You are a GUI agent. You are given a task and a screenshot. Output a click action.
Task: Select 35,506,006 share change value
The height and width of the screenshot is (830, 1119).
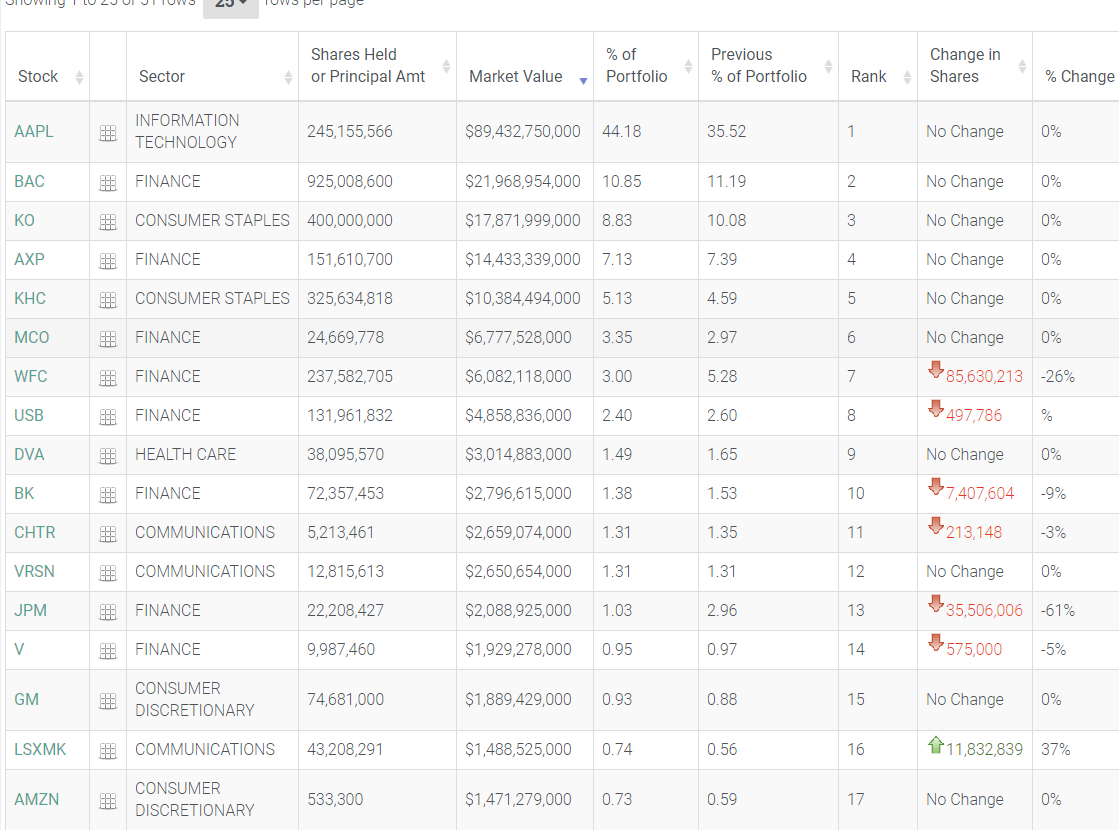[x=984, y=610]
